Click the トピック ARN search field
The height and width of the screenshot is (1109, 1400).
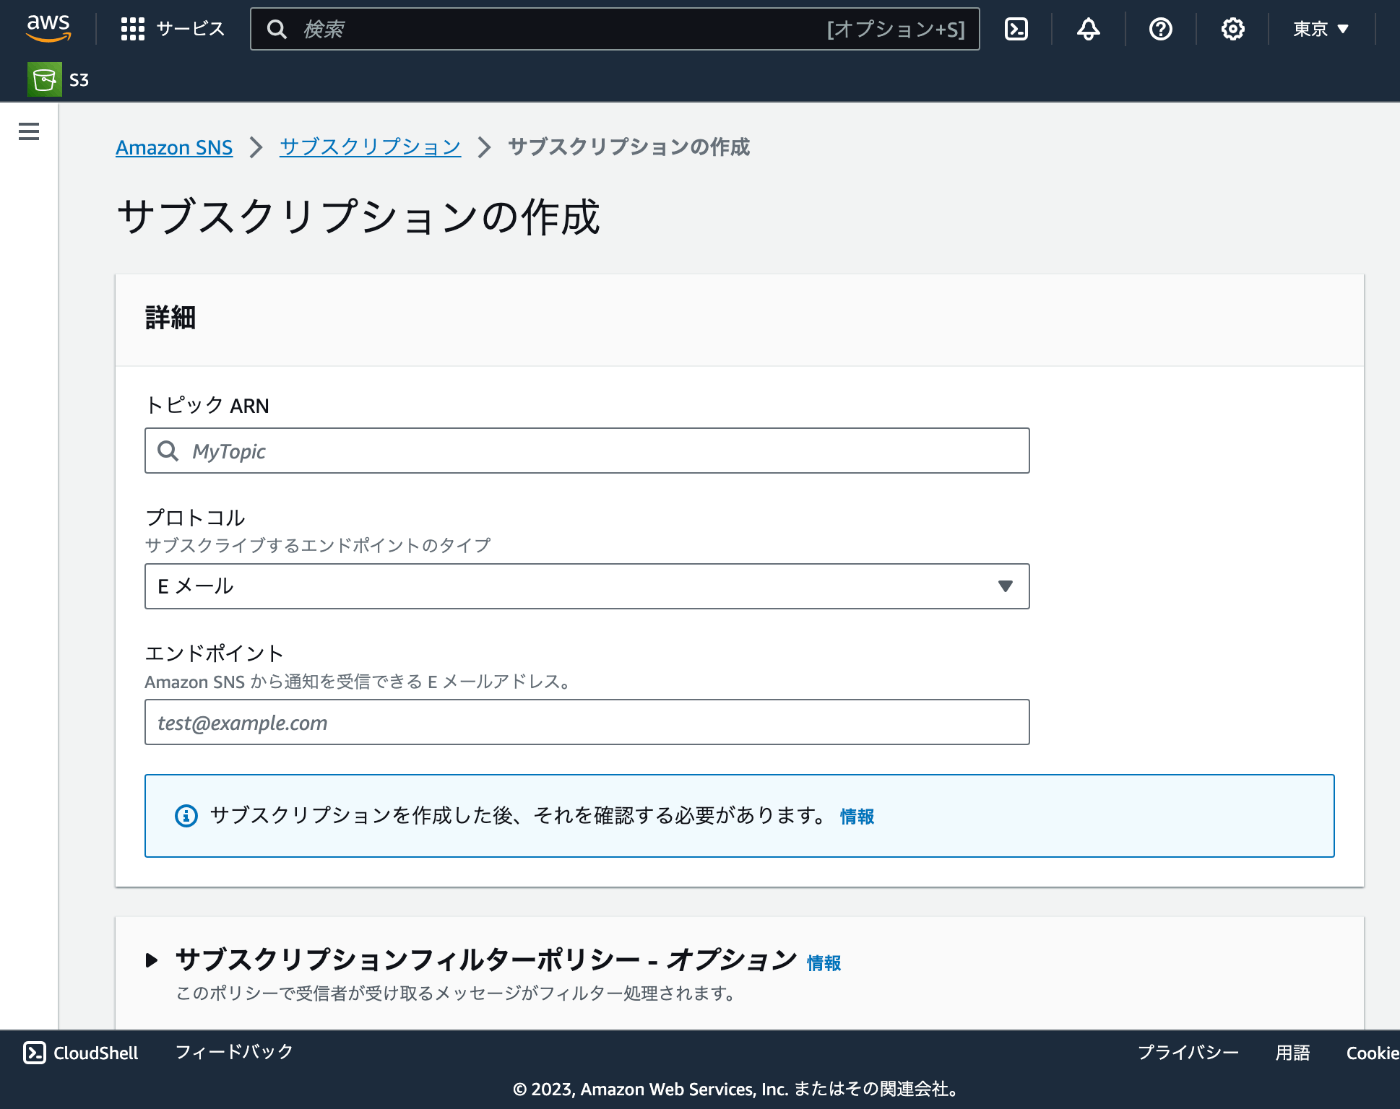coord(587,451)
